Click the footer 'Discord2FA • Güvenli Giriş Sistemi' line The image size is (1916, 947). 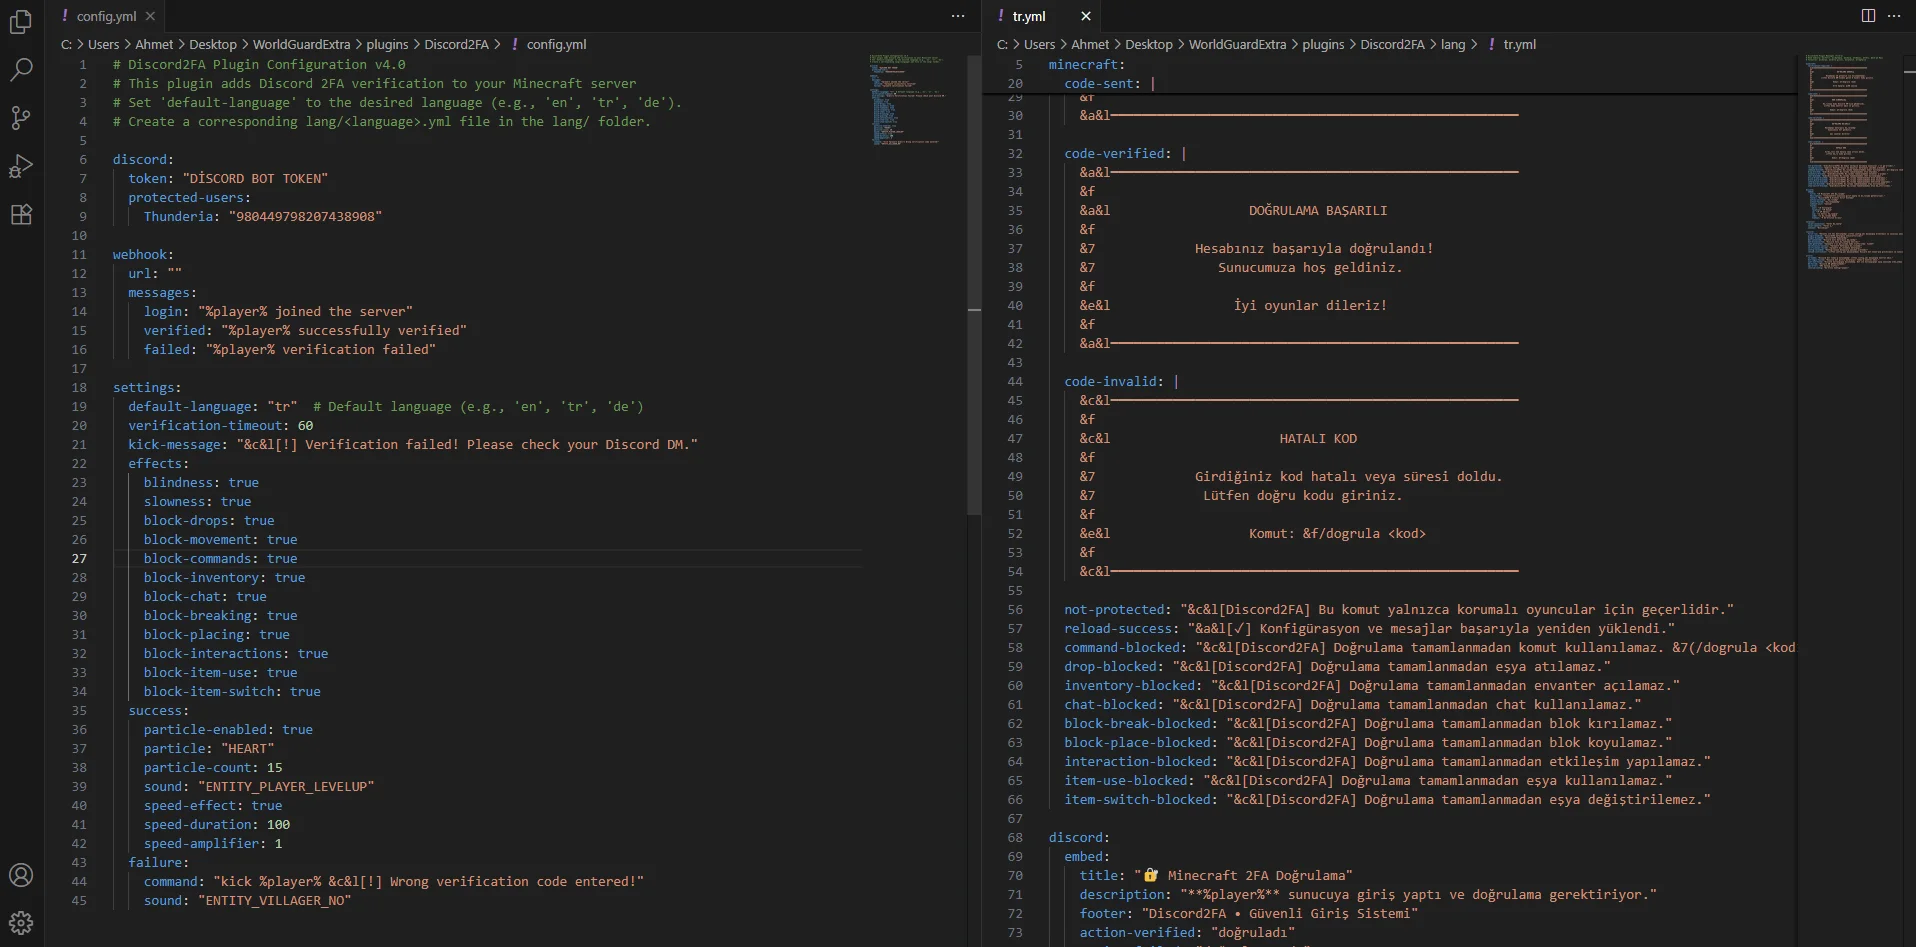(x=1248, y=913)
